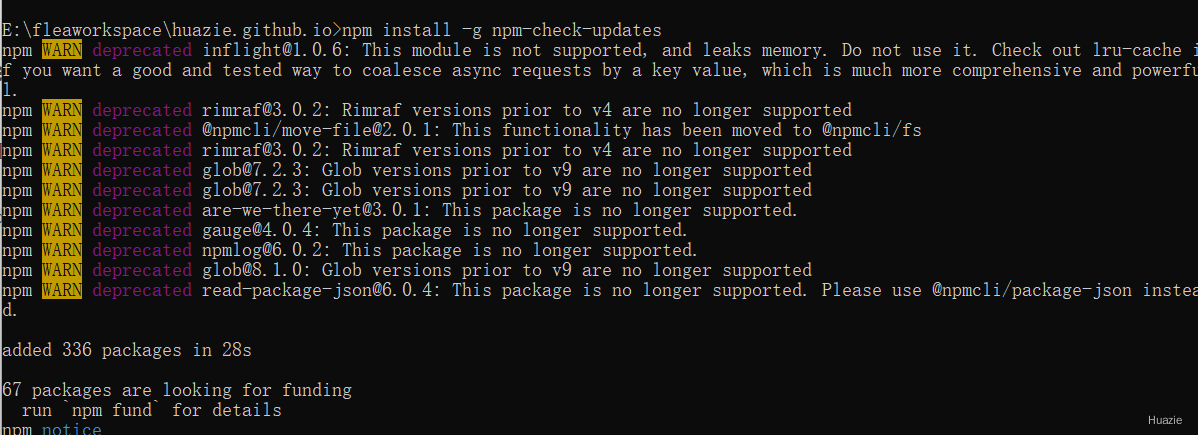The image size is (1198, 435).
Task: Click the purple deprecated label on gauge line
Action: [142, 229]
